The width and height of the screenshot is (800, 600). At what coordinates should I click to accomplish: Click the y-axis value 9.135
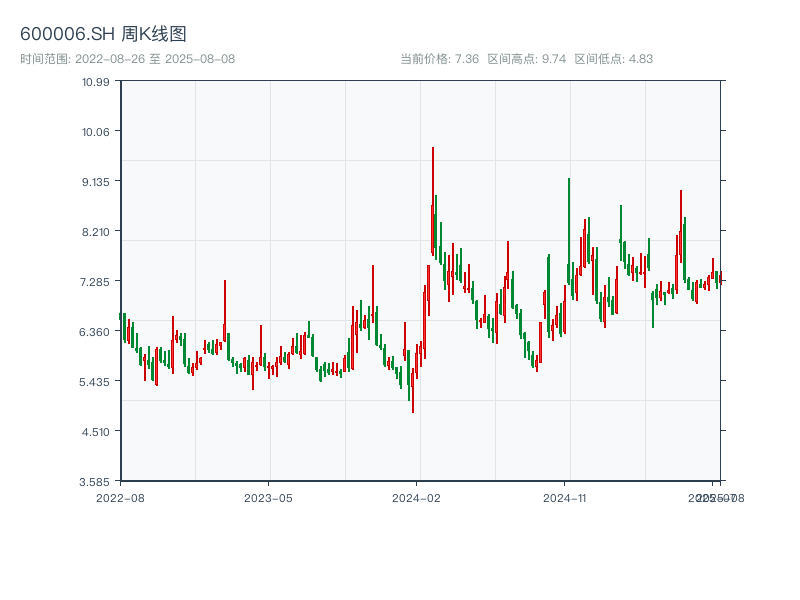pyautogui.click(x=95, y=182)
